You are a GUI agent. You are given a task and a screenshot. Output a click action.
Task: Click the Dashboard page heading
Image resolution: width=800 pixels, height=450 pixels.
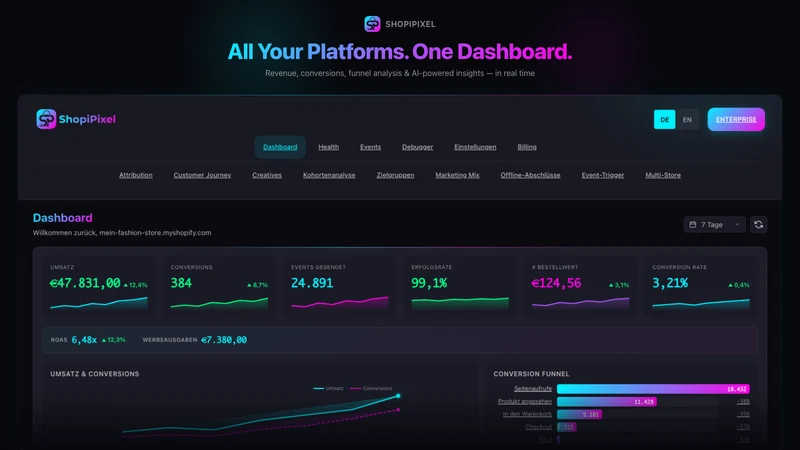click(x=63, y=218)
